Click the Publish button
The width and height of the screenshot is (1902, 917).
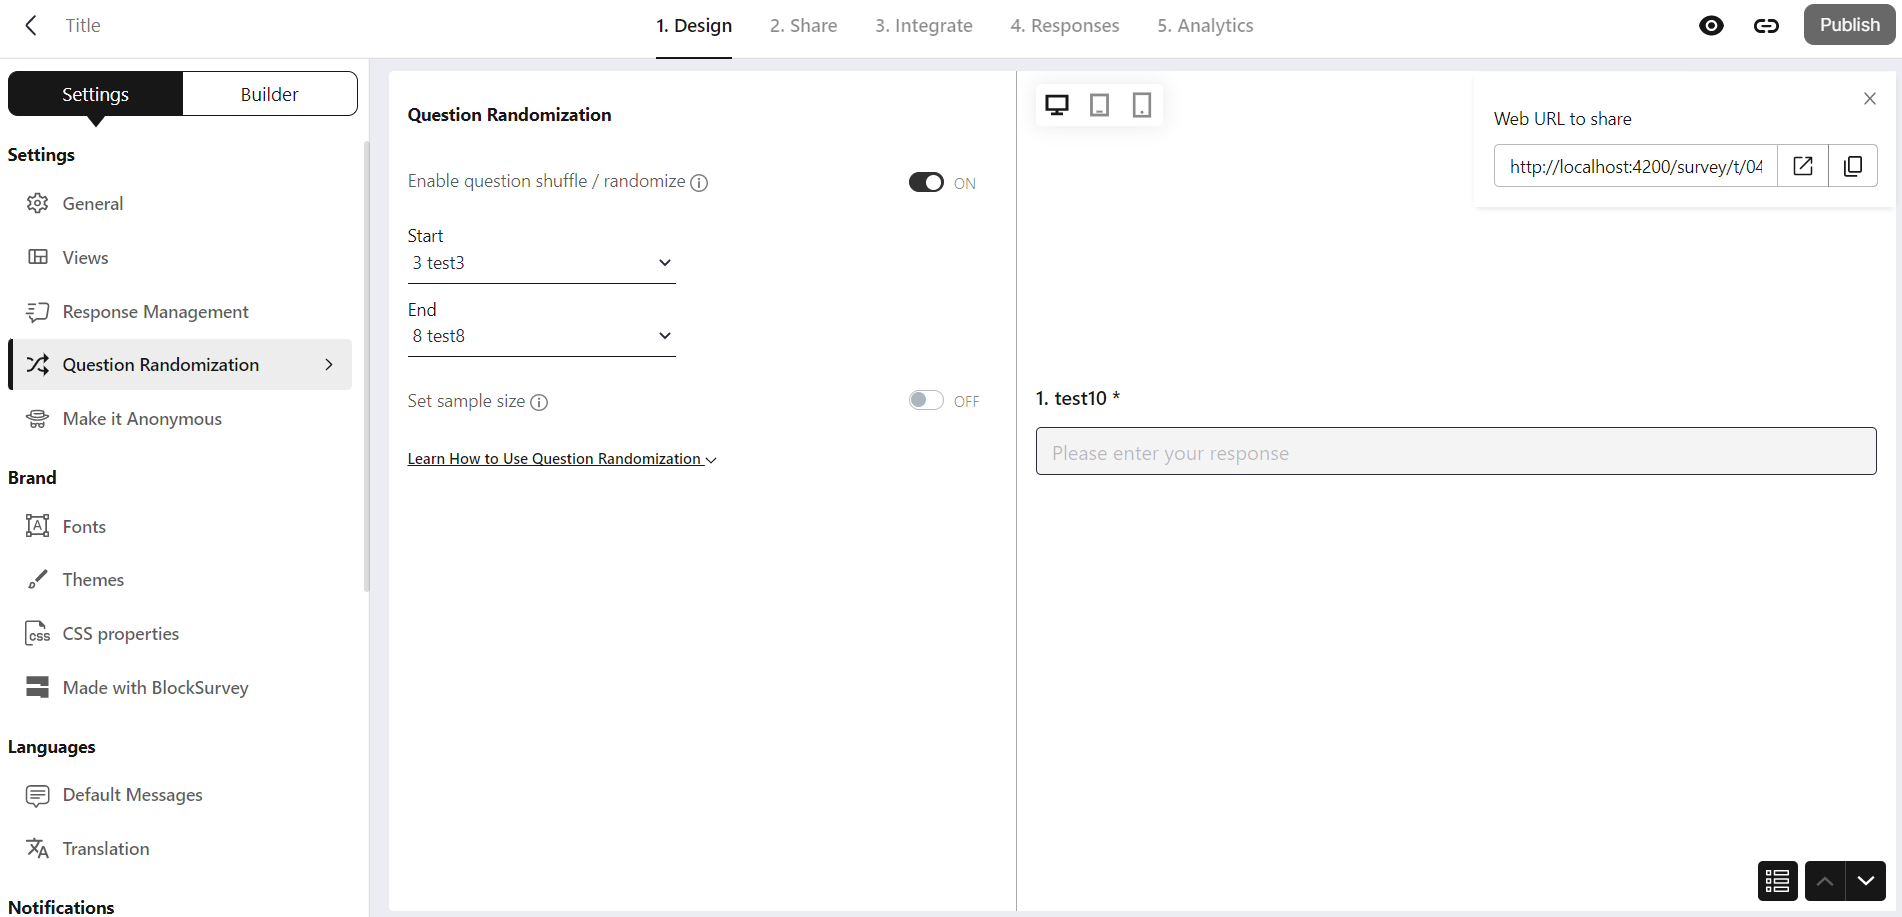[x=1849, y=25]
